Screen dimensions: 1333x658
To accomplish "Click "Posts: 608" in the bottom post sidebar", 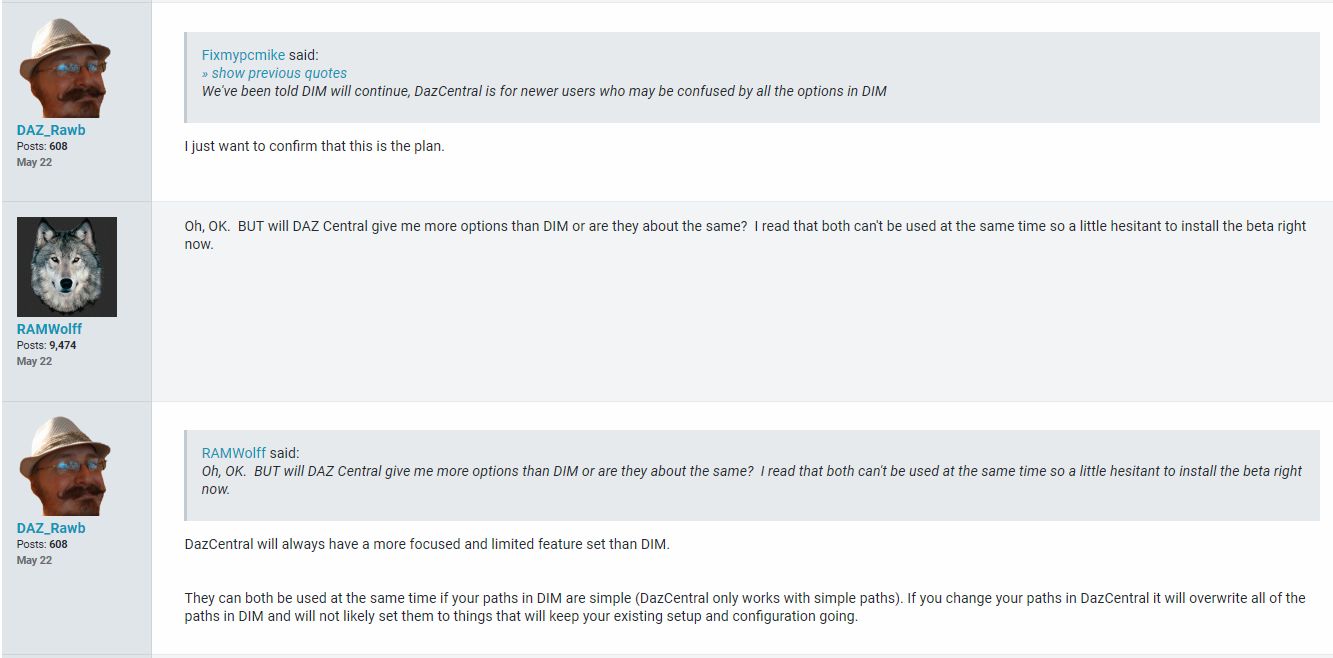I will [42, 544].
